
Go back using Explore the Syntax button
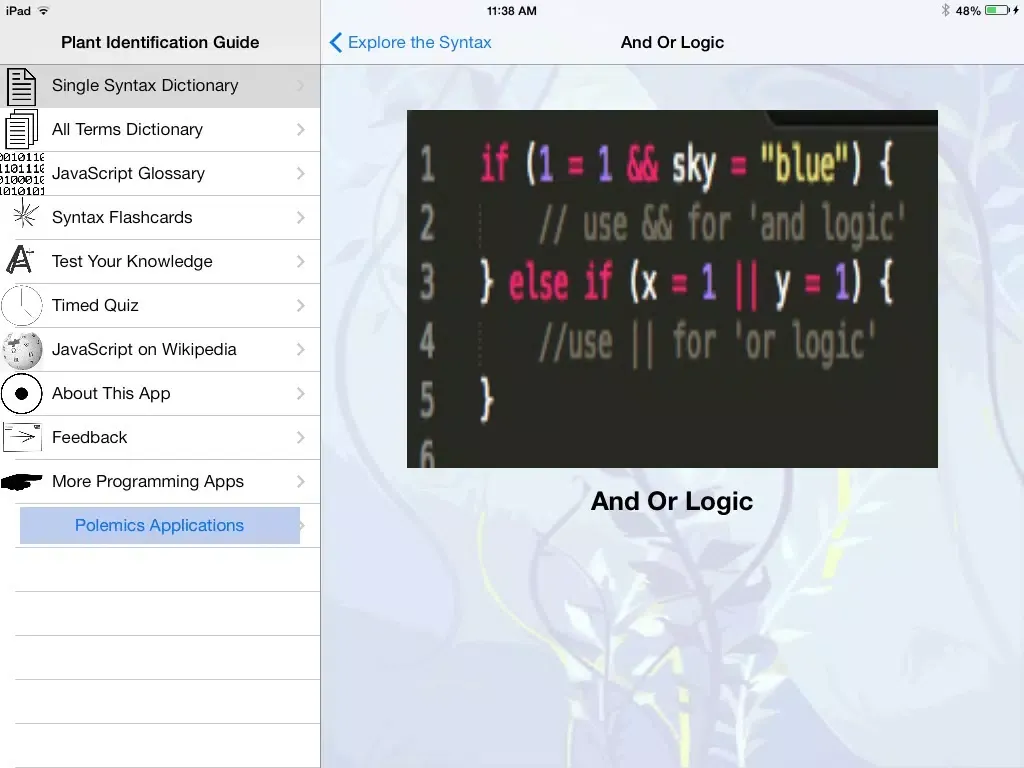click(x=410, y=42)
